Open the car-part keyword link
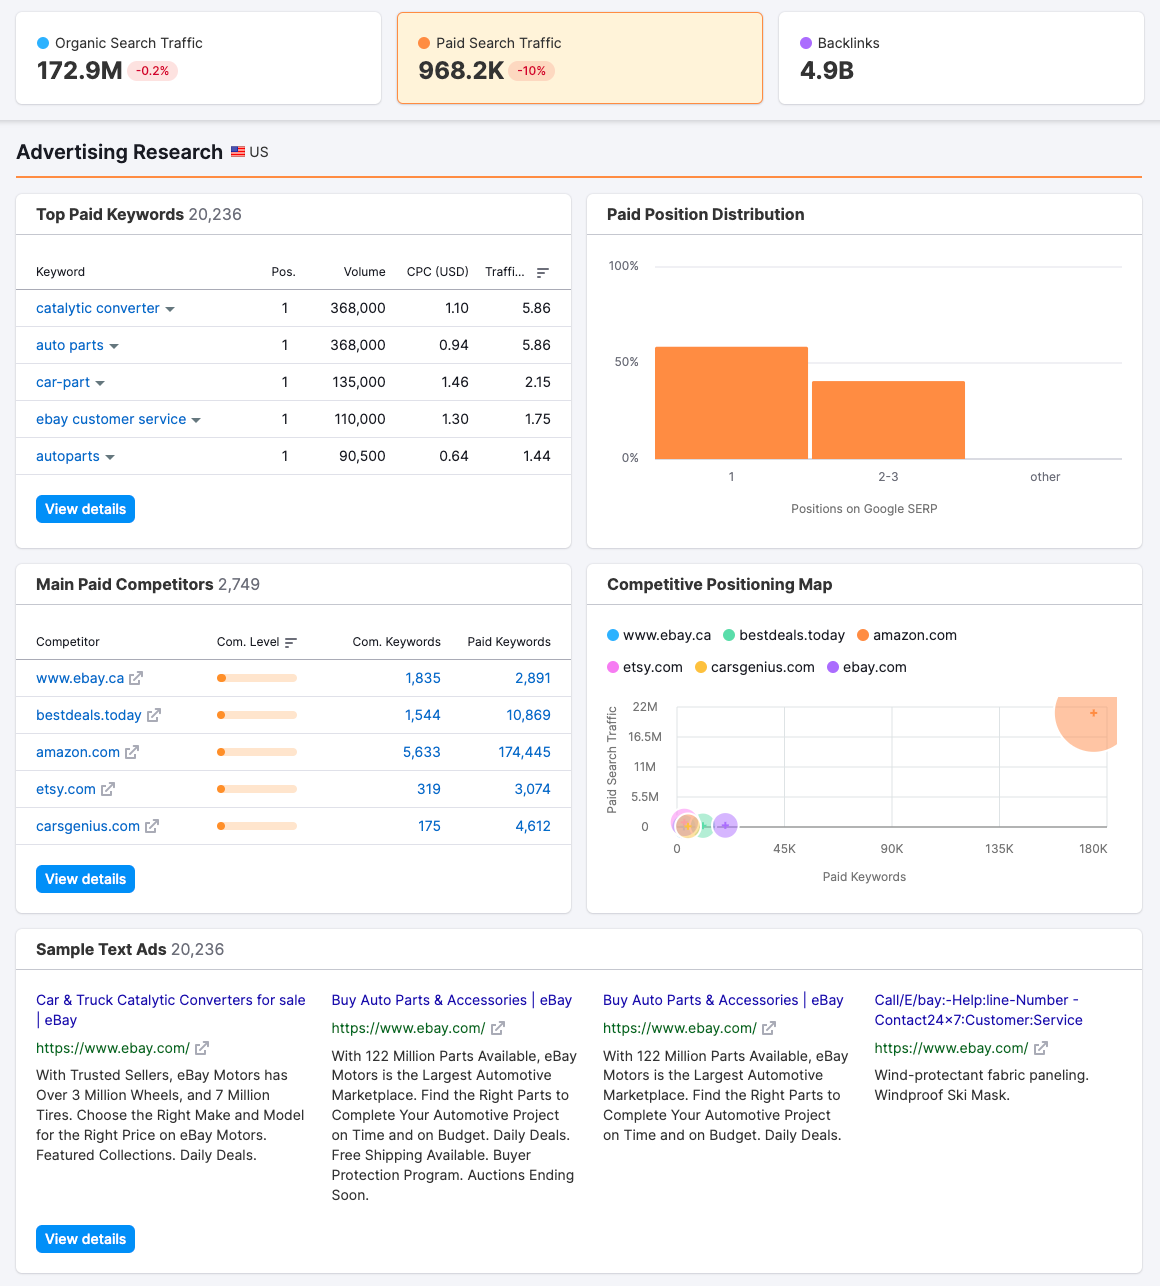 click(x=62, y=382)
